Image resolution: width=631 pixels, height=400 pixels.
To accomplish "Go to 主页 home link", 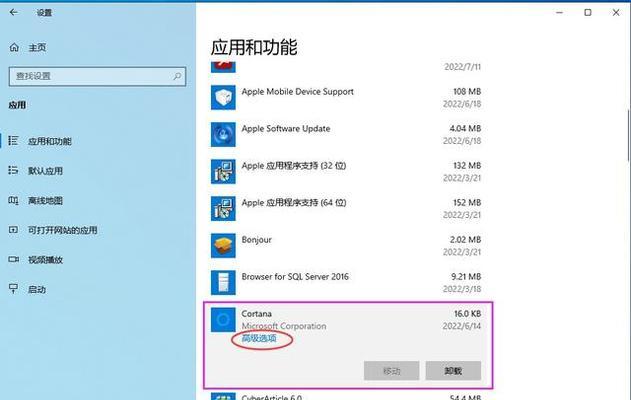I will click(x=37, y=47).
